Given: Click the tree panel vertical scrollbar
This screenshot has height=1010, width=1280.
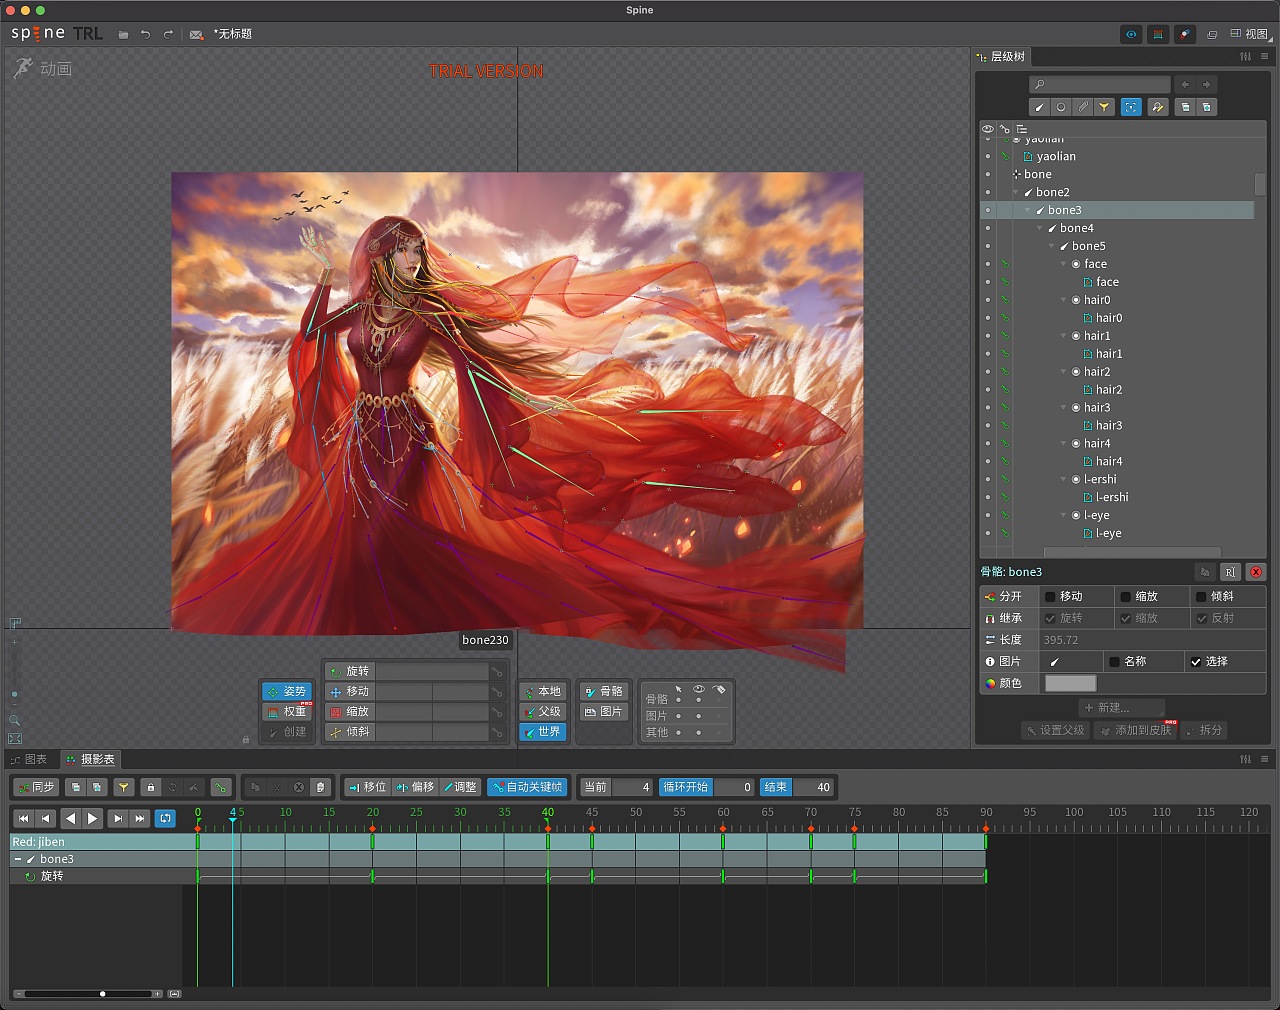Looking at the screenshot, I should click(1260, 185).
